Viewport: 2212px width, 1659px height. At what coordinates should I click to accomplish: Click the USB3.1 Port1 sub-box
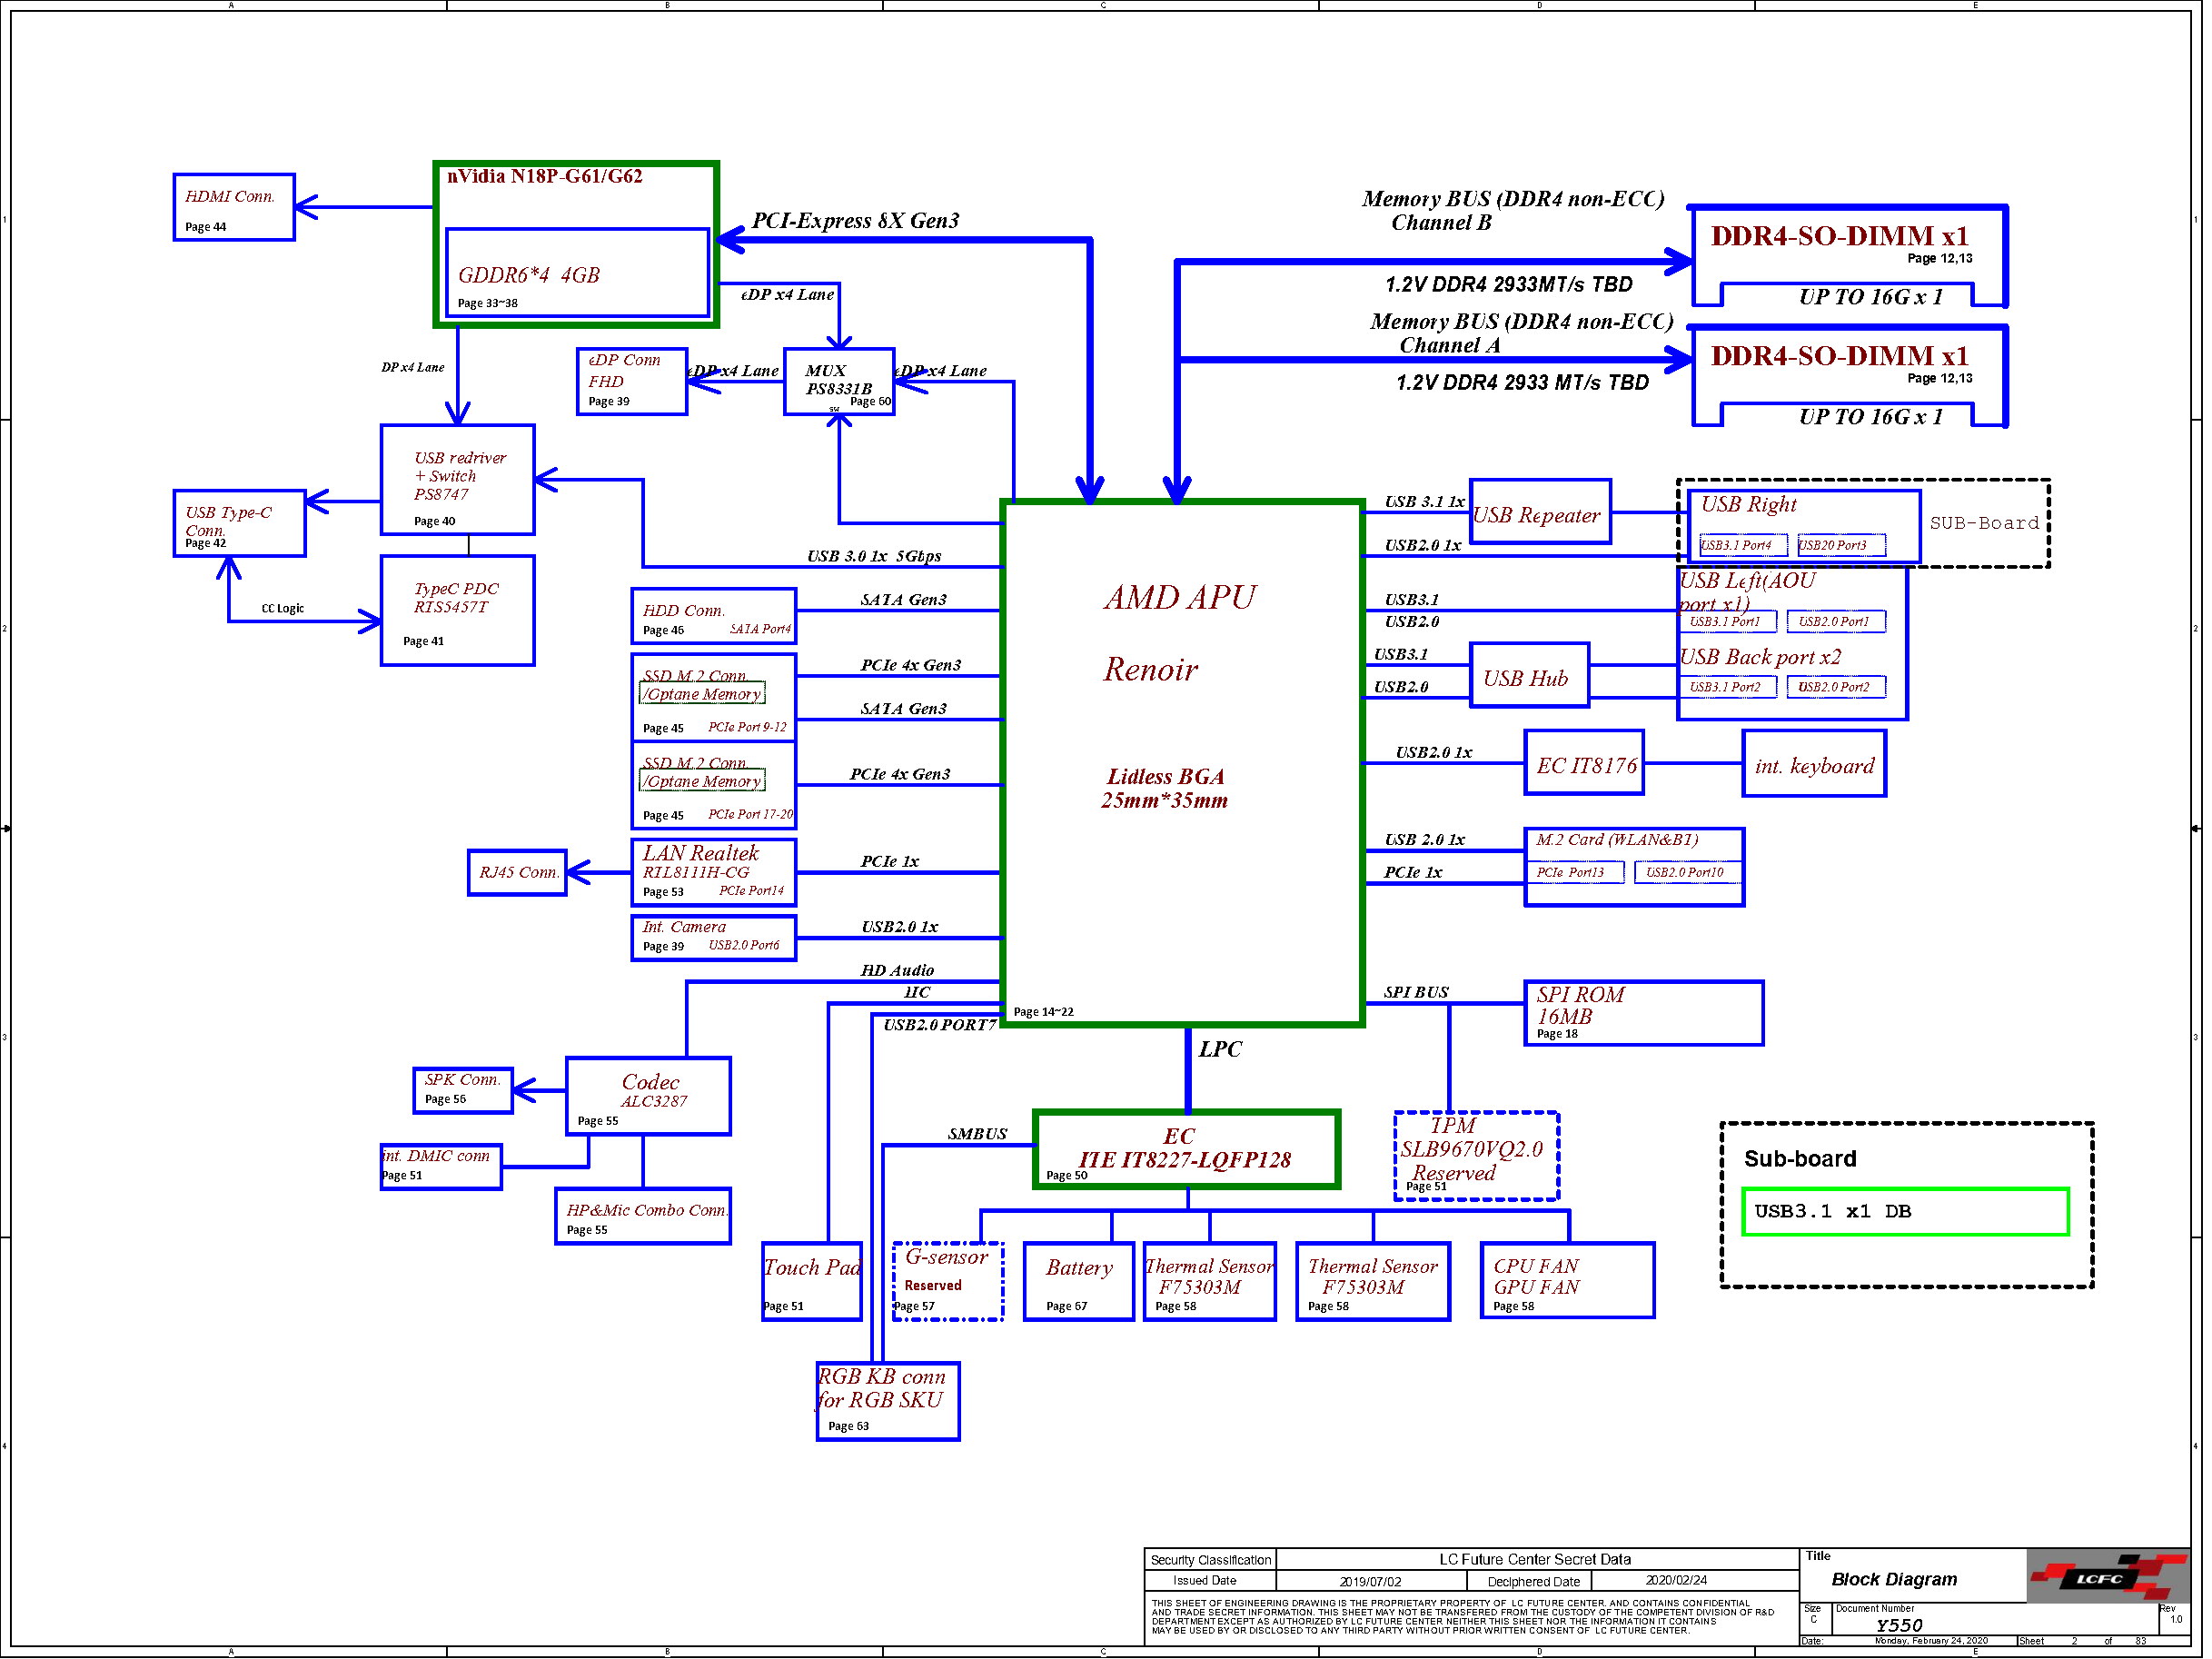tap(1727, 622)
